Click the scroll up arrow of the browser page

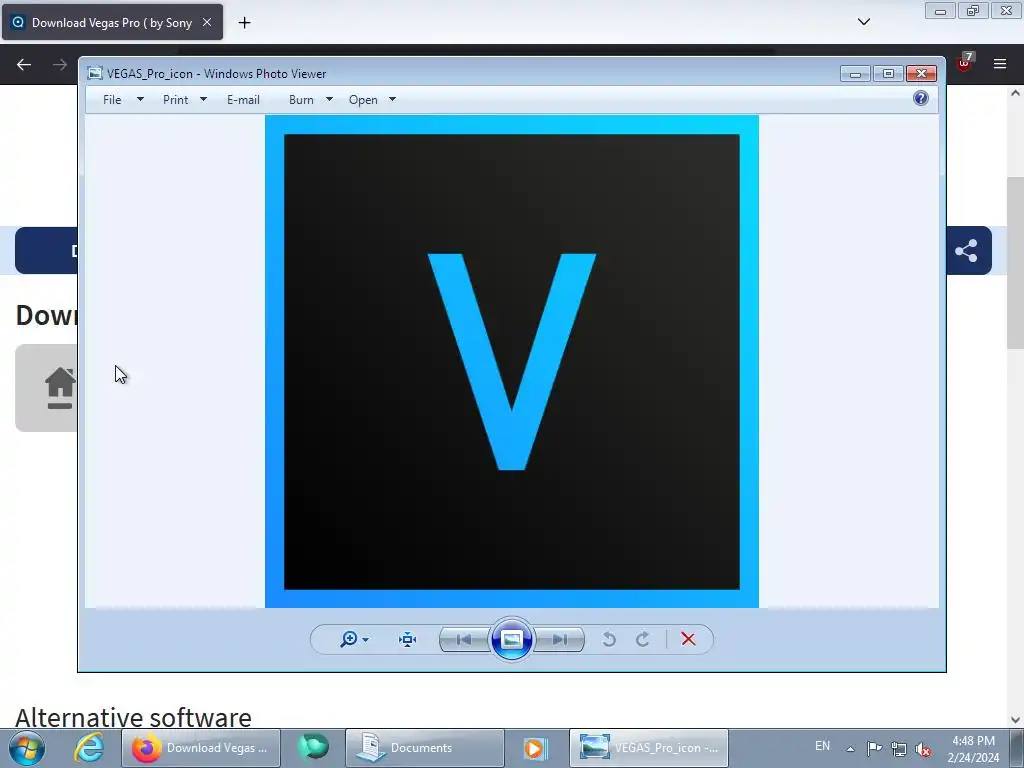[1016, 93]
